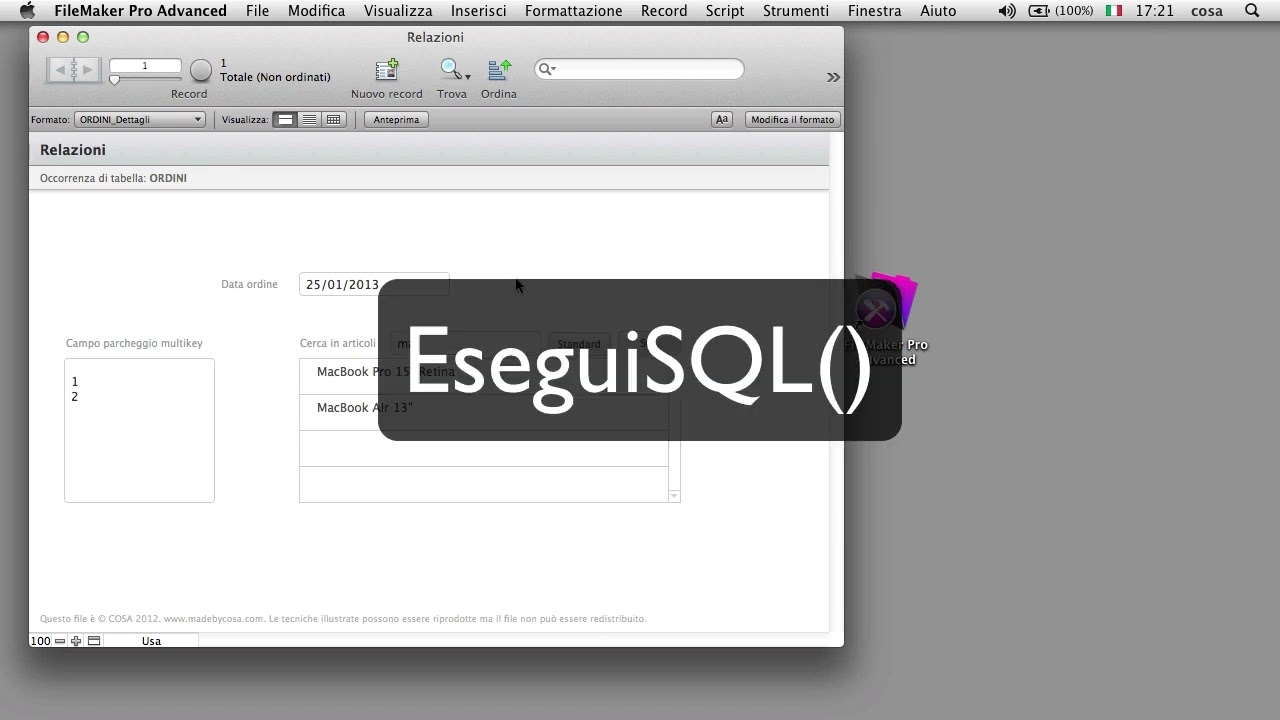Switch to list view icon

click(309, 119)
